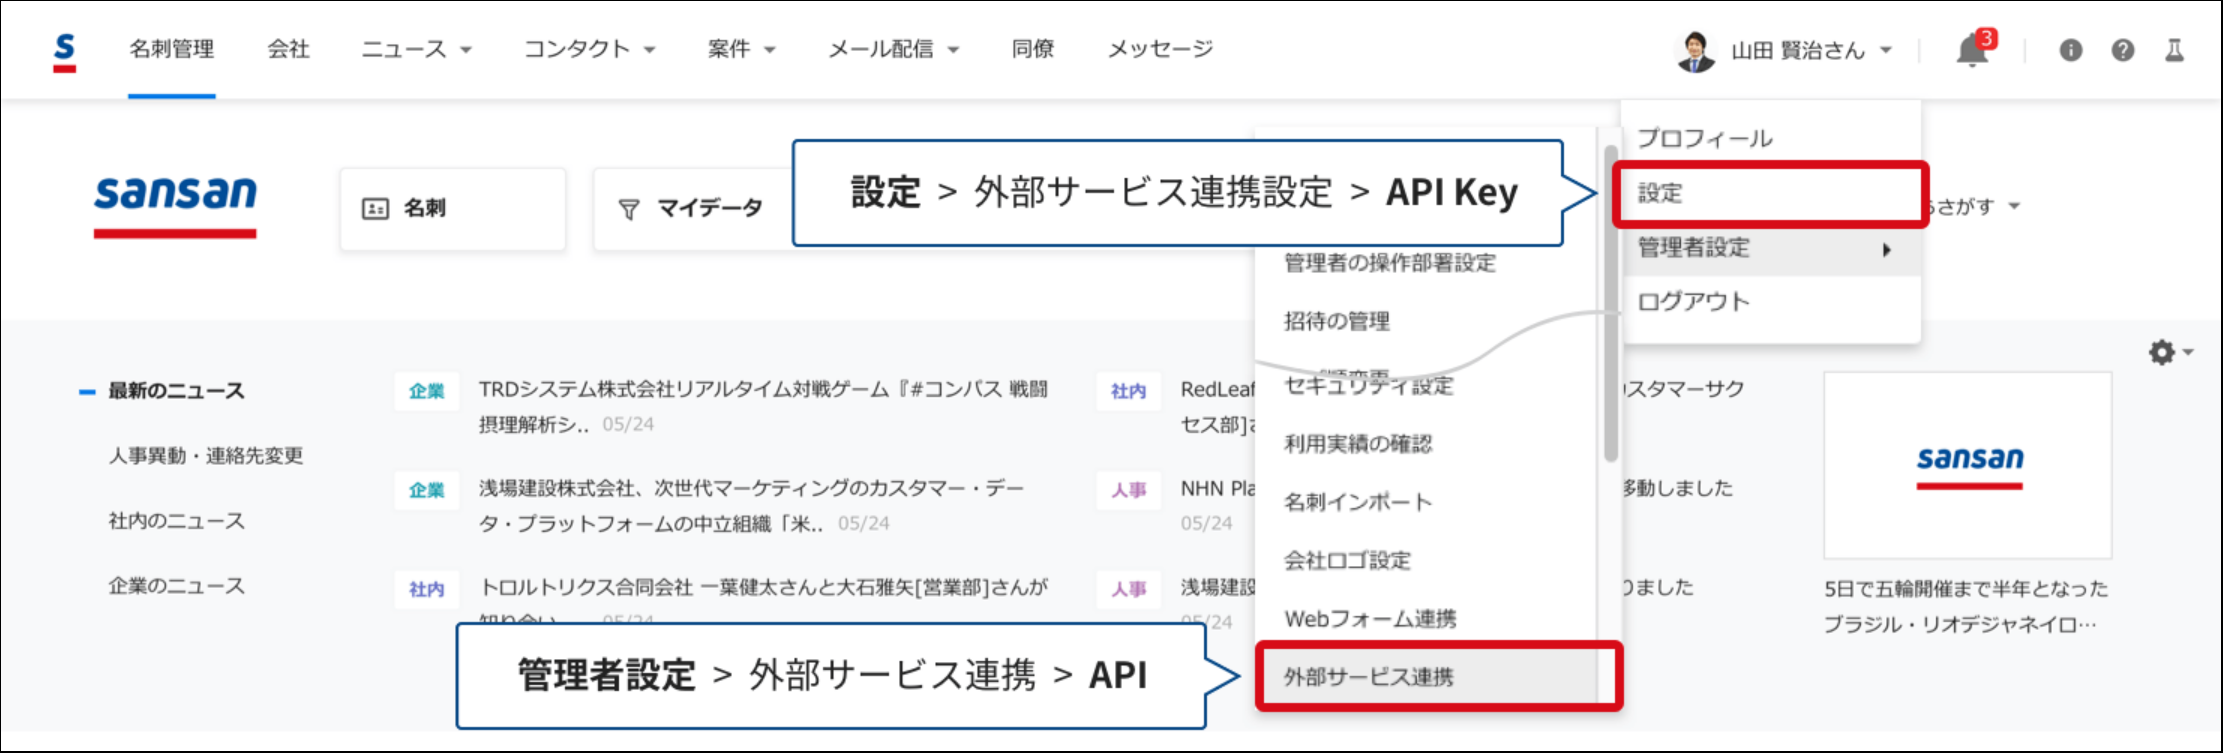
Task: Click the 企業 tag beside TRDシステム news
Action: (427, 391)
